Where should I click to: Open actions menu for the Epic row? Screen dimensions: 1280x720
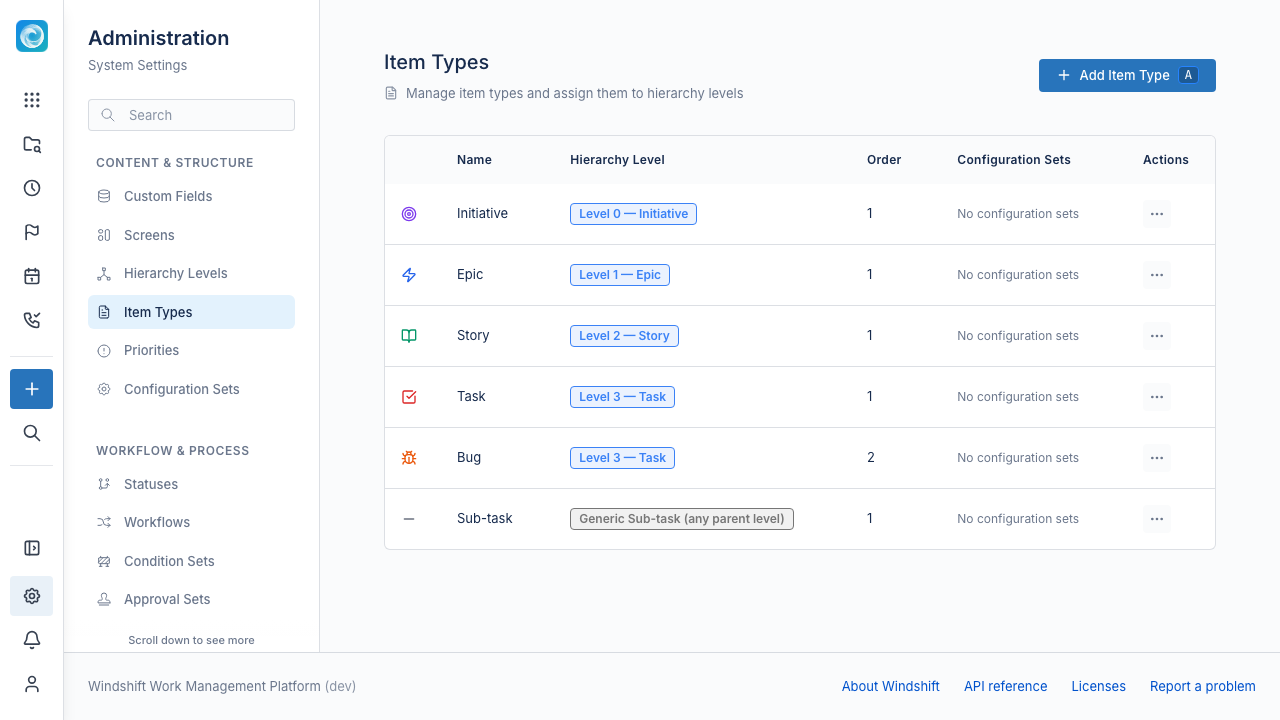pos(1157,275)
